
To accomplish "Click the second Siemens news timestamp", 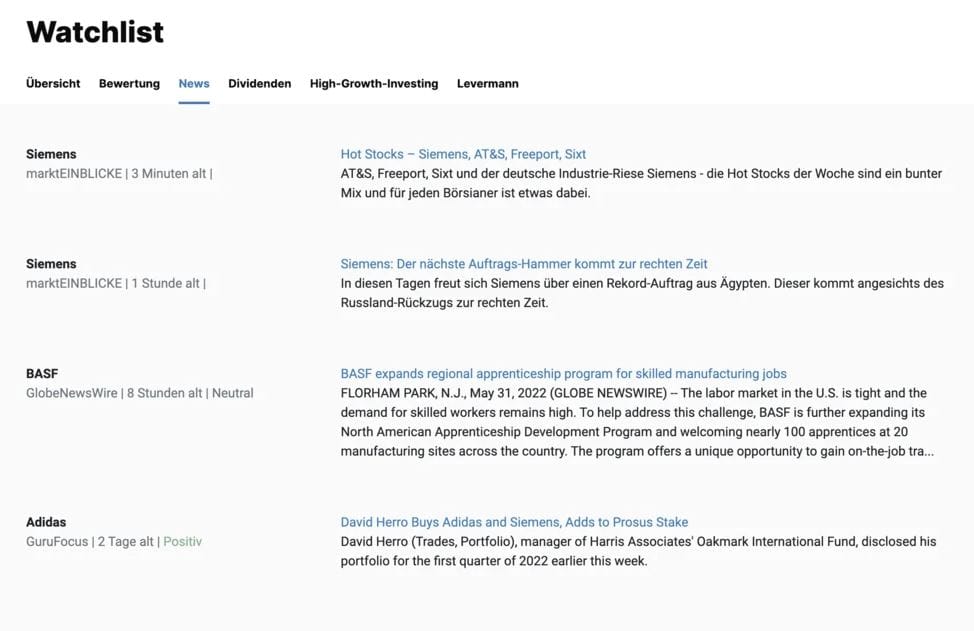I will click(165, 283).
